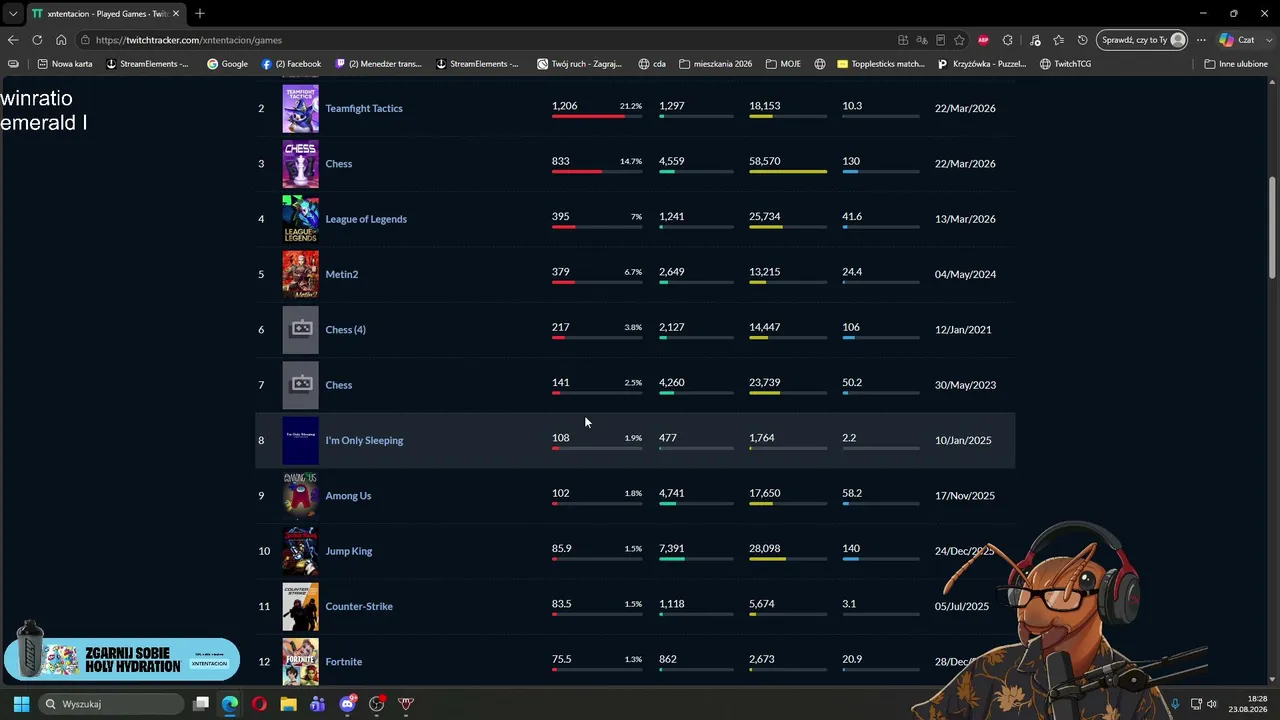Click the Counter-Strike cover thumbnail
Screen dimensions: 1280x720
click(300, 606)
